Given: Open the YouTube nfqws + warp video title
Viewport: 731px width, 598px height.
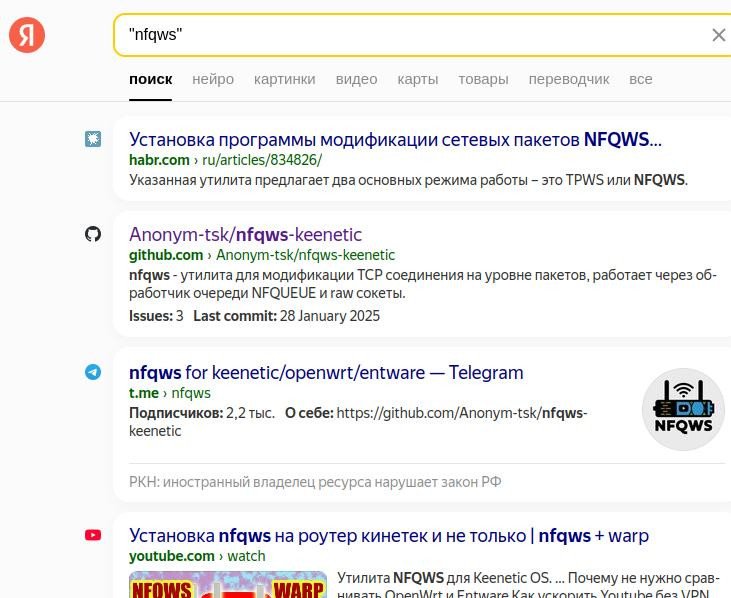Looking at the screenshot, I should pyautogui.click(x=389, y=536).
